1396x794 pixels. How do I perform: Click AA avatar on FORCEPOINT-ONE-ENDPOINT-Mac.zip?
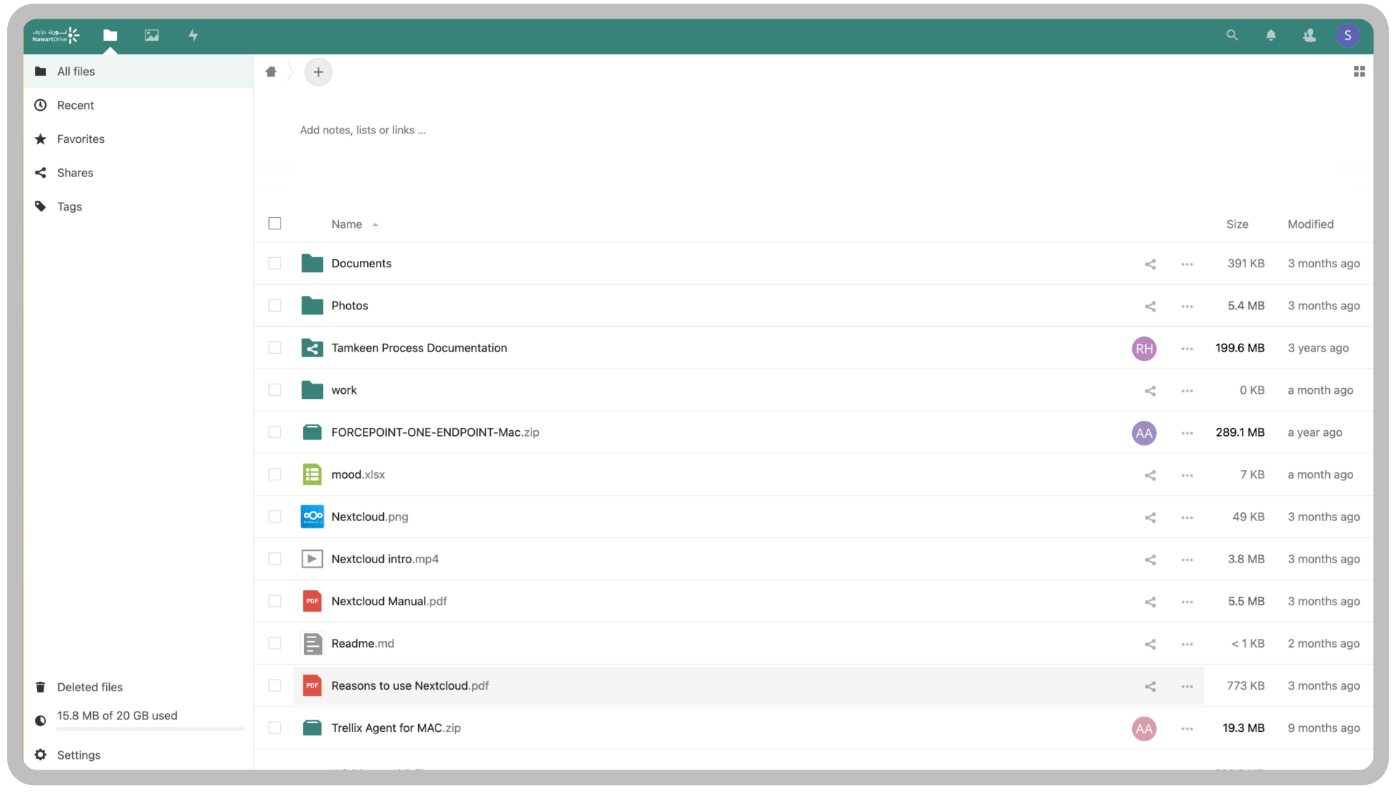pos(1144,433)
